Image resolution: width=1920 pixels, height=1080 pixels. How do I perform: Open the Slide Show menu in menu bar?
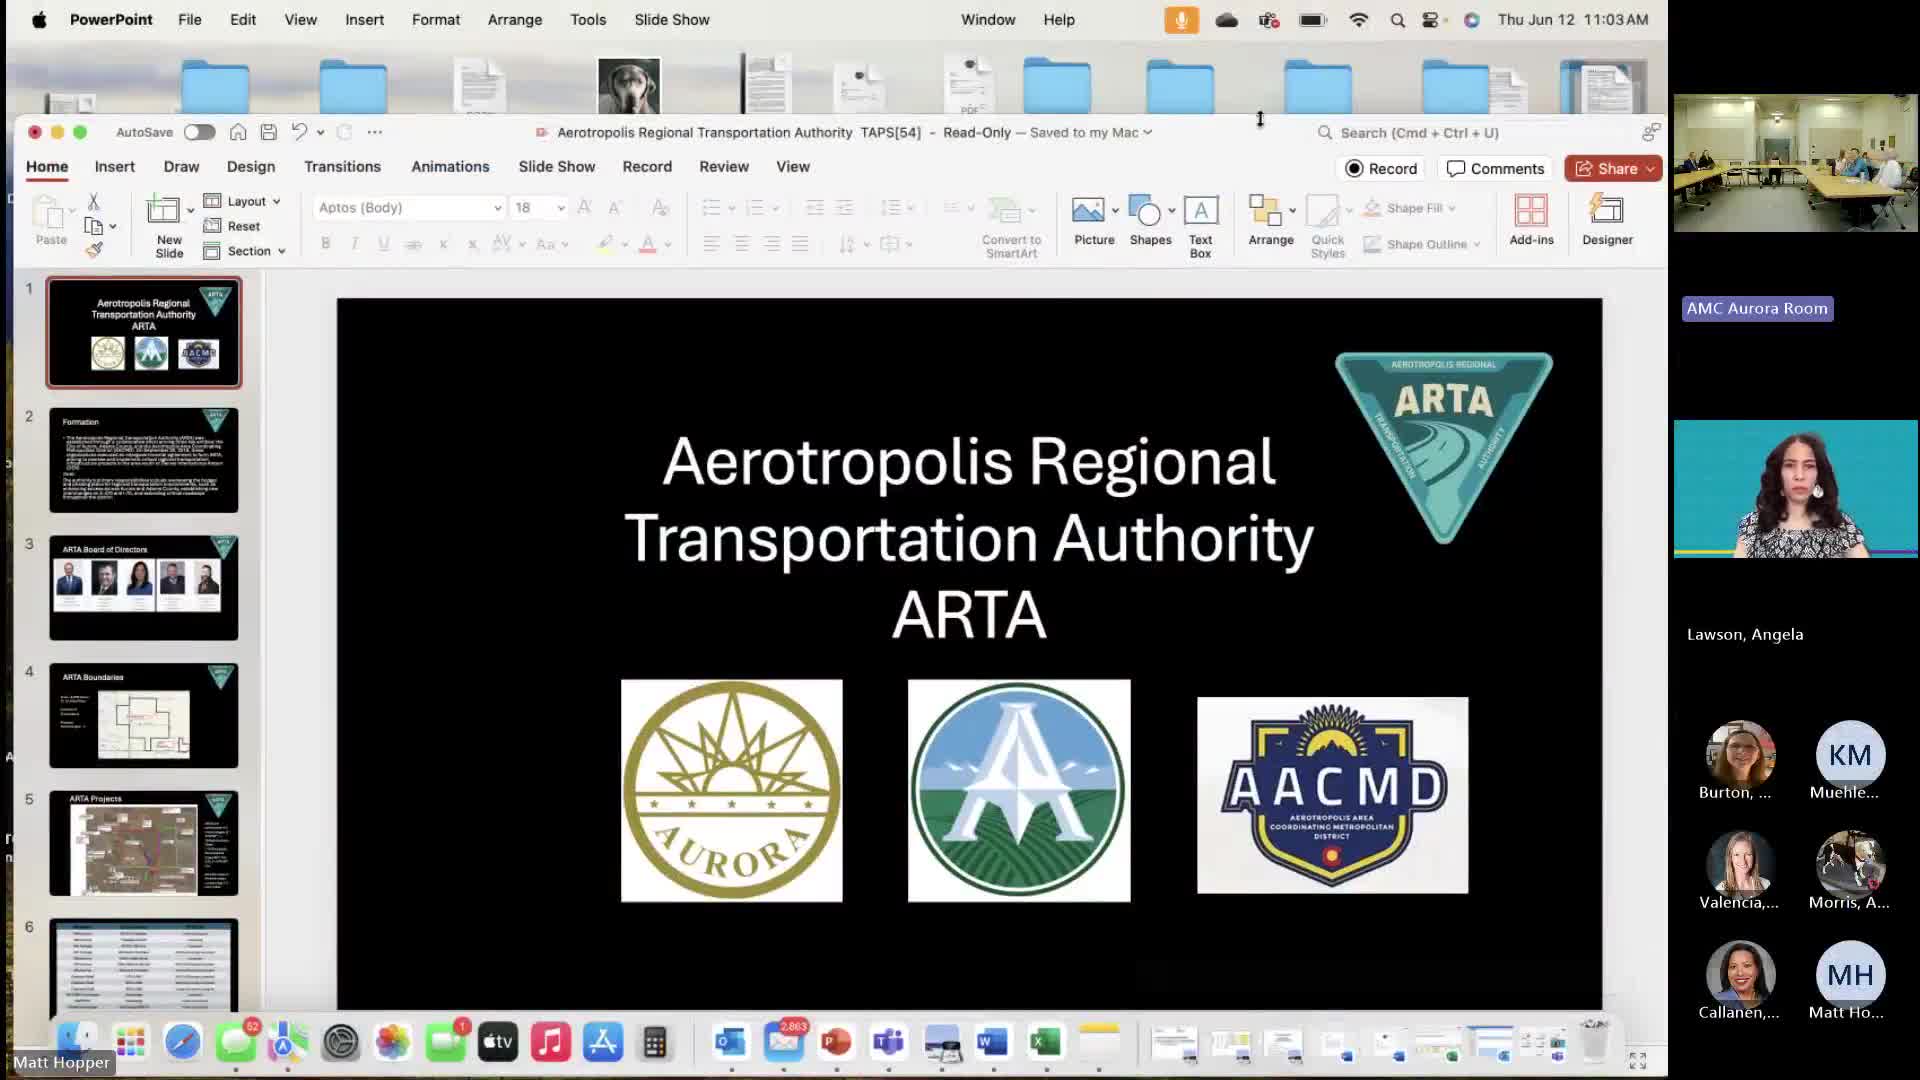click(671, 19)
